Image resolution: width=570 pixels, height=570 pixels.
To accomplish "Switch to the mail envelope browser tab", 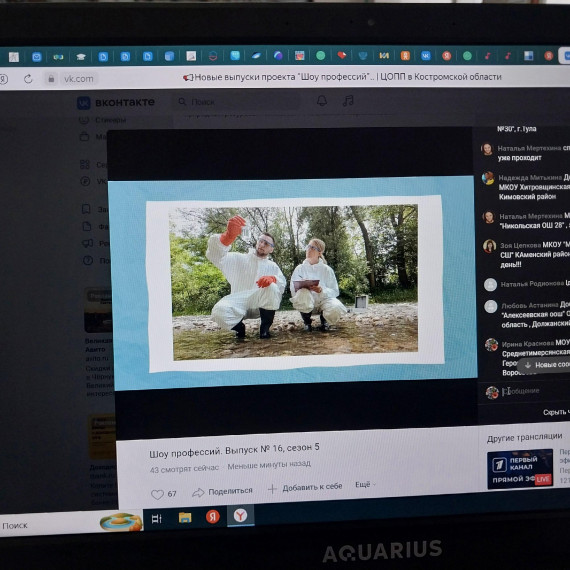I will [x=37, y=57].
